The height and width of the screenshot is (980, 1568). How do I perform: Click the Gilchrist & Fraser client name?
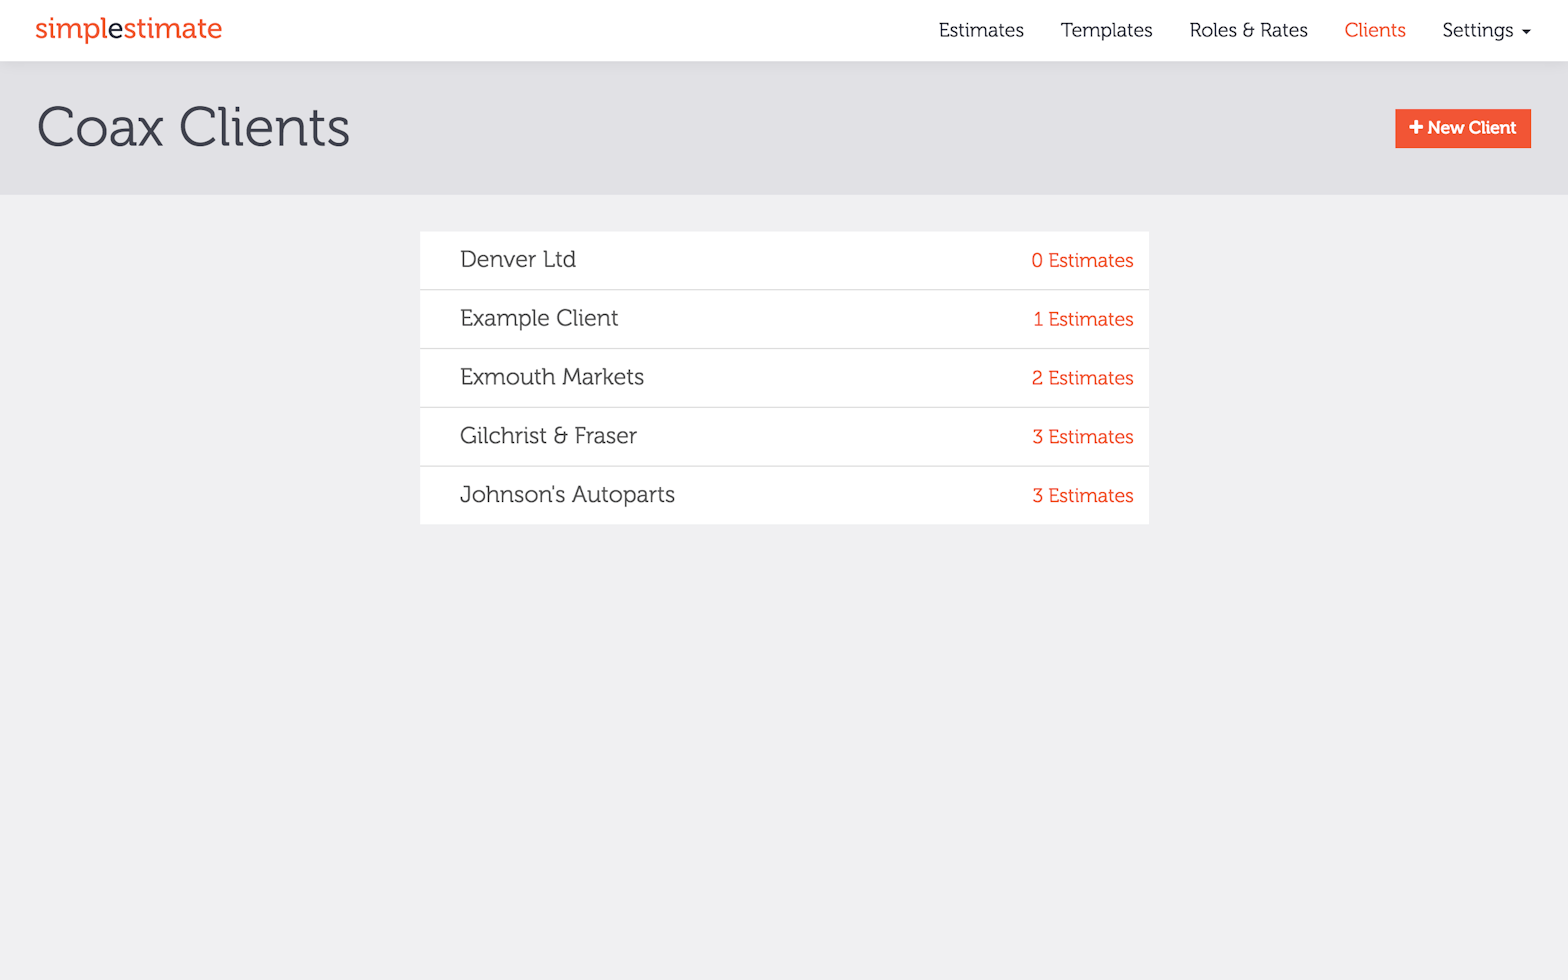click(x=548, y=436)
